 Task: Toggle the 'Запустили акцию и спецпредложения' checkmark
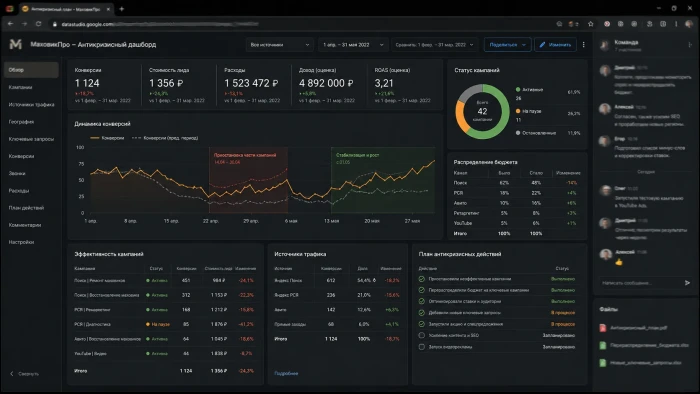click(x=421, y=324)
